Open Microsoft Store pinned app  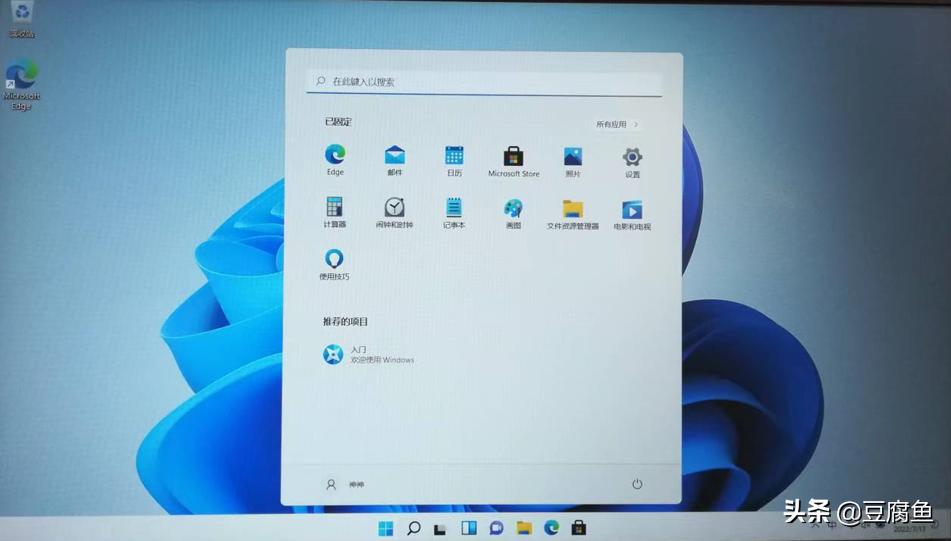pos(514,161)
